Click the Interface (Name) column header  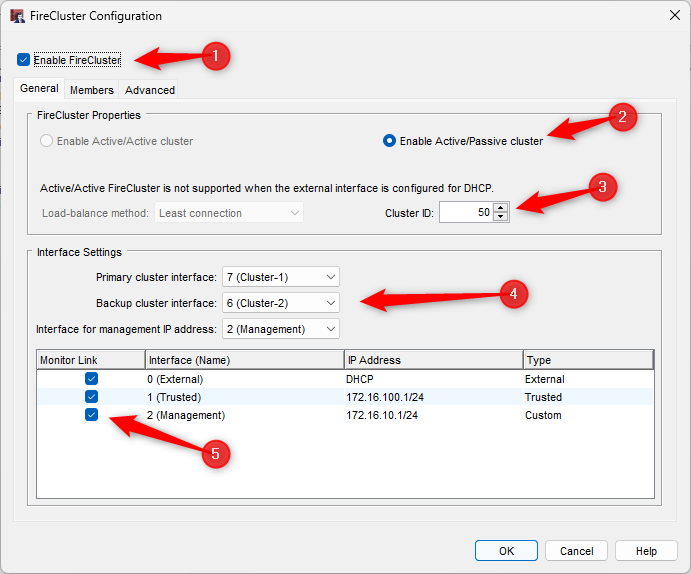pos(245,360)
